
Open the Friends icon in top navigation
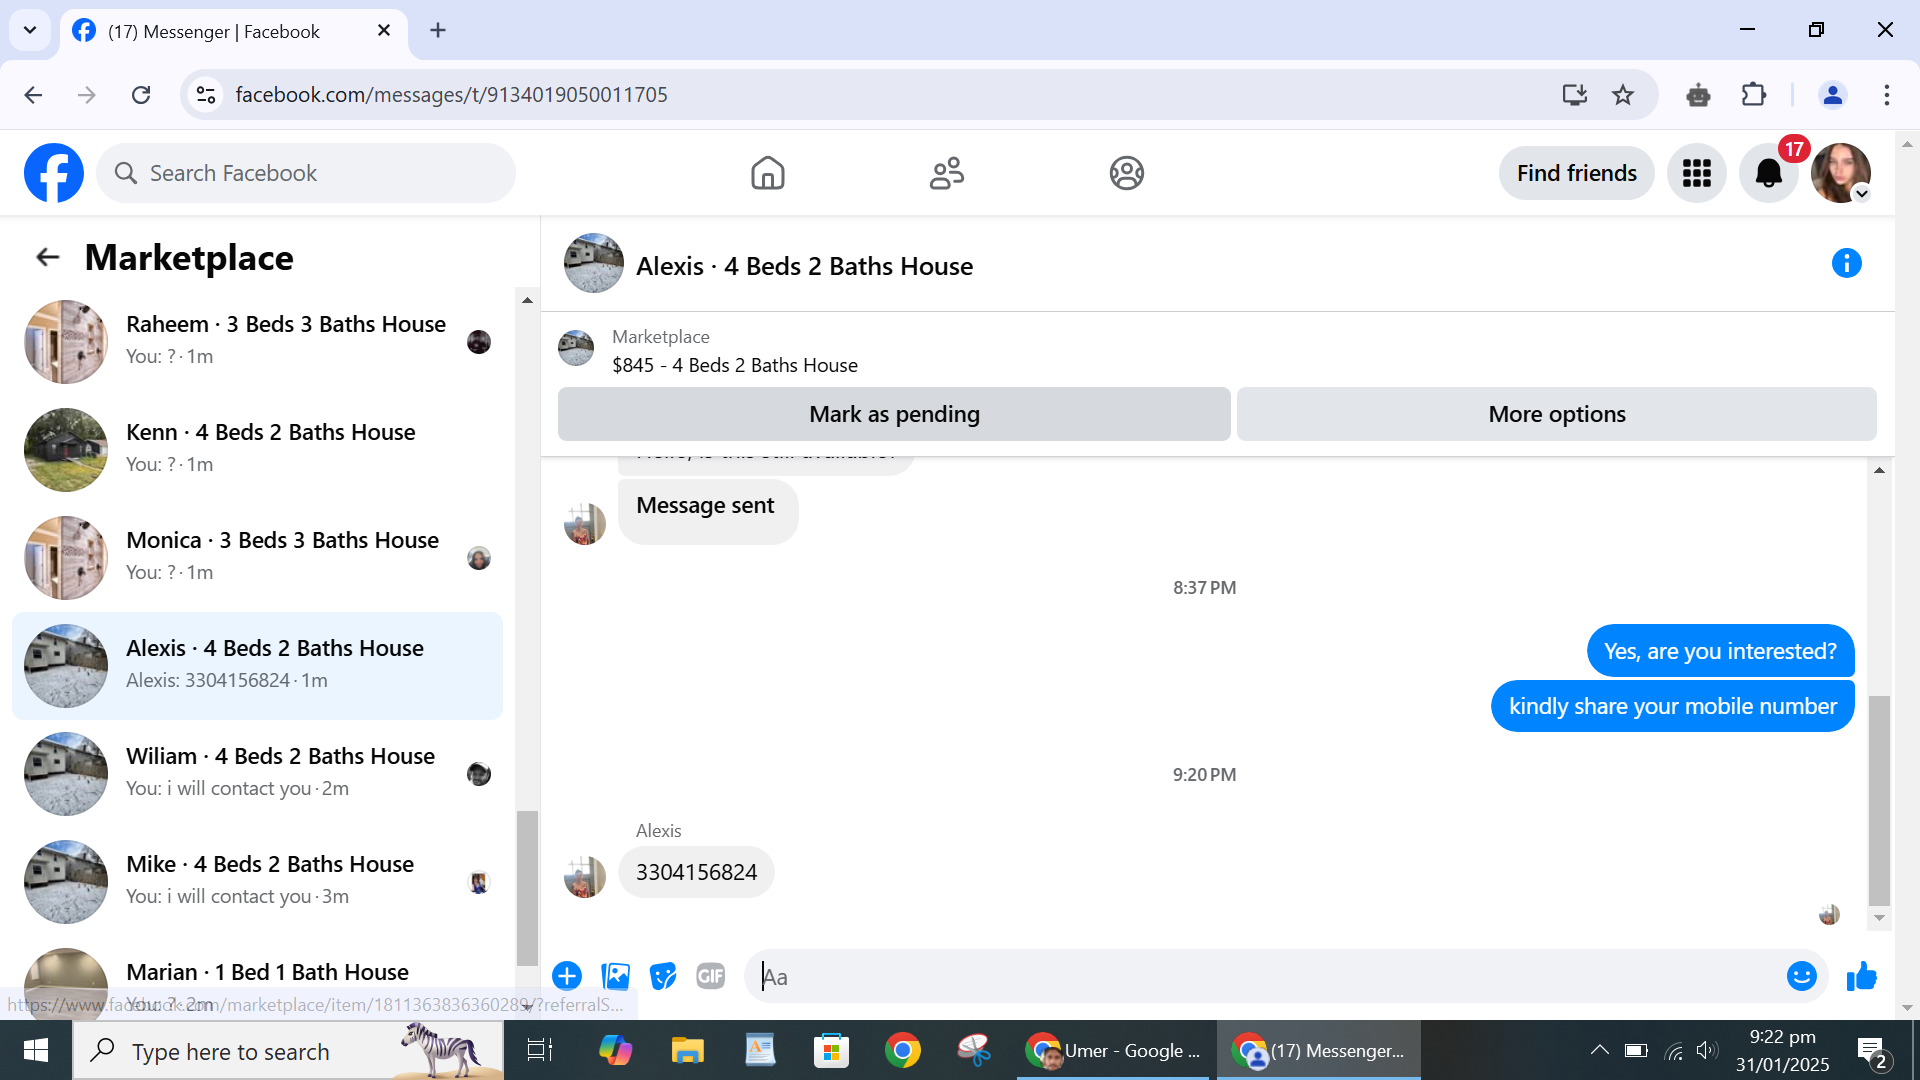(x=947, y=173)
